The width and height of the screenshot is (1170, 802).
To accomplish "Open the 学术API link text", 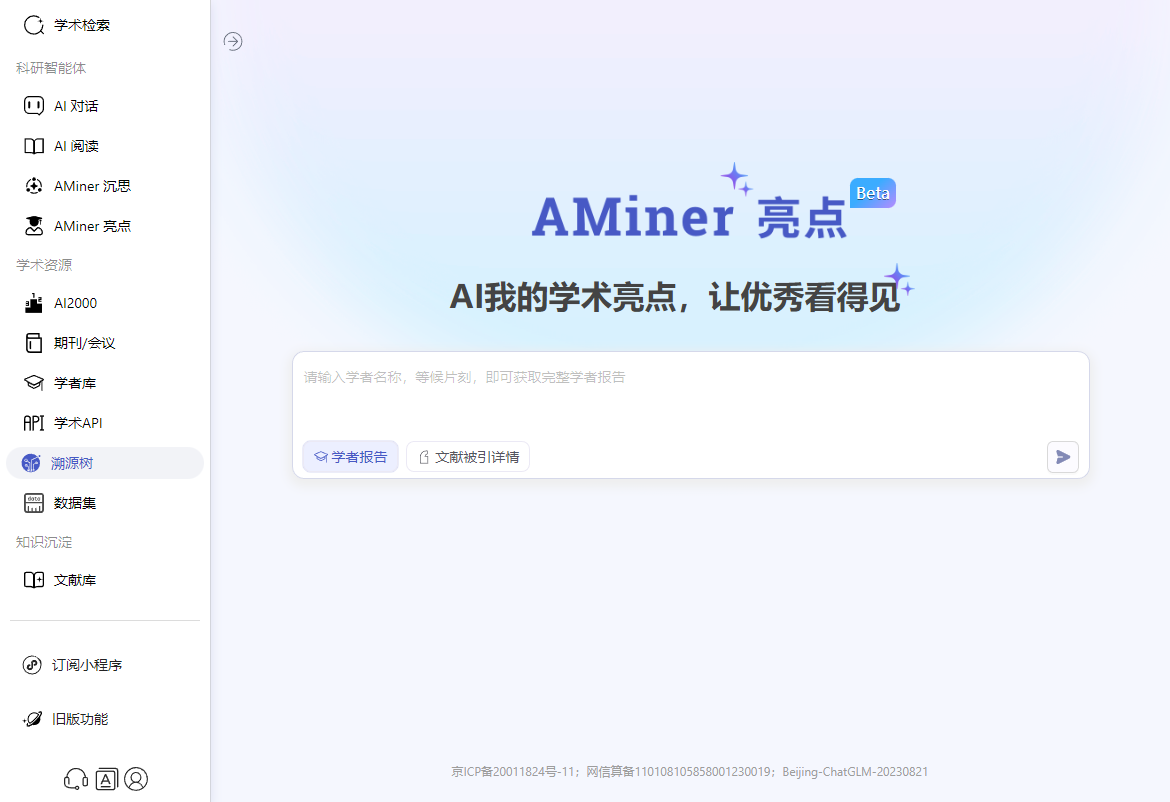I will coord(78,423).
